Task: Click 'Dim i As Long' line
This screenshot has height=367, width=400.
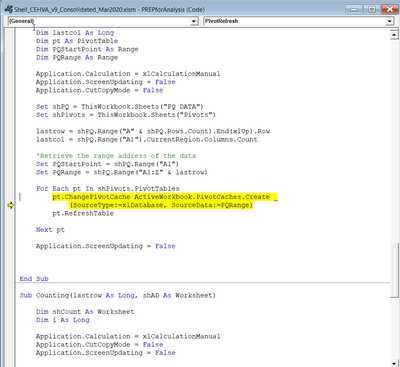Action: click(x=63, y=320)
